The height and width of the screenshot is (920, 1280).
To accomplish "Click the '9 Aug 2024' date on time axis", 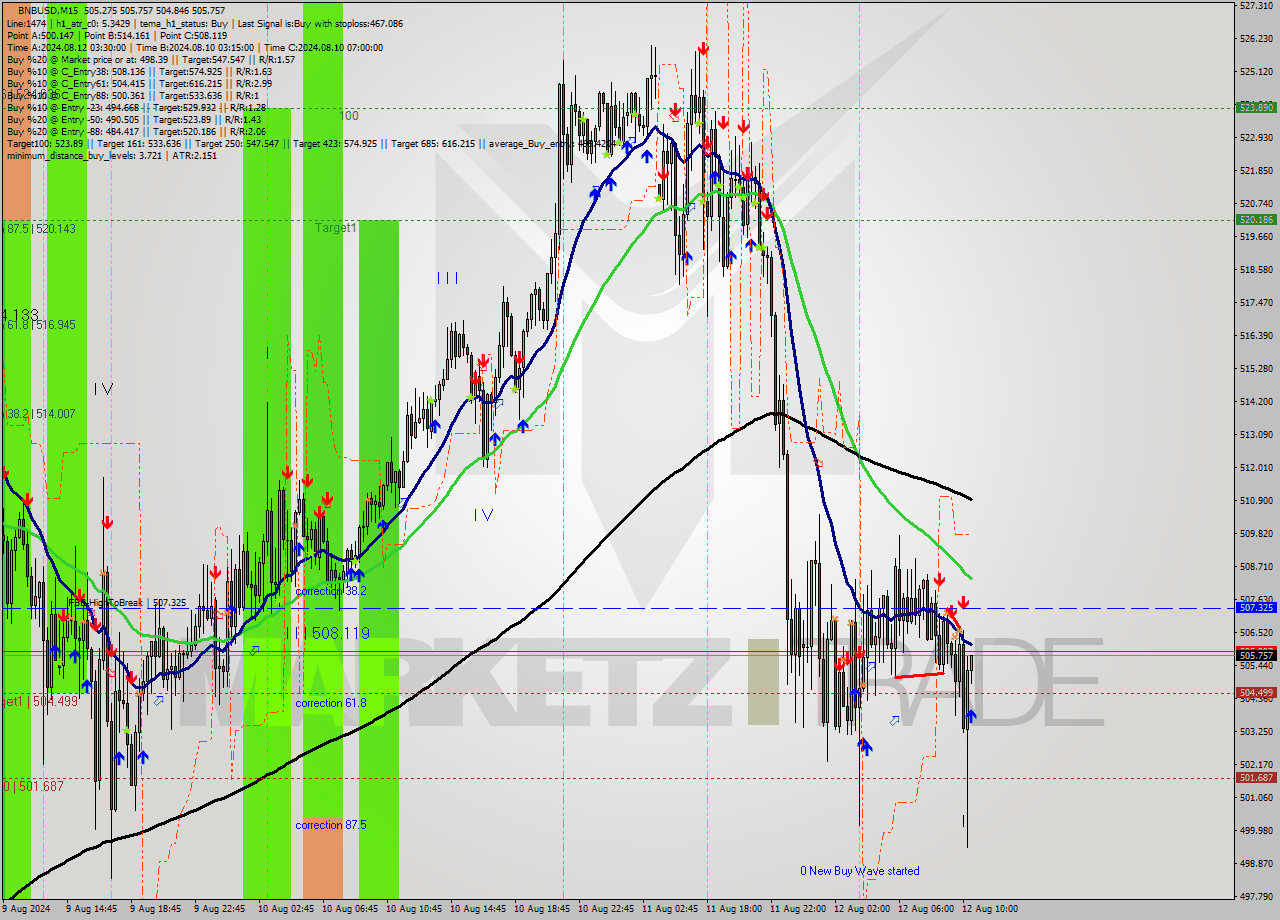I will coord(27,908).
